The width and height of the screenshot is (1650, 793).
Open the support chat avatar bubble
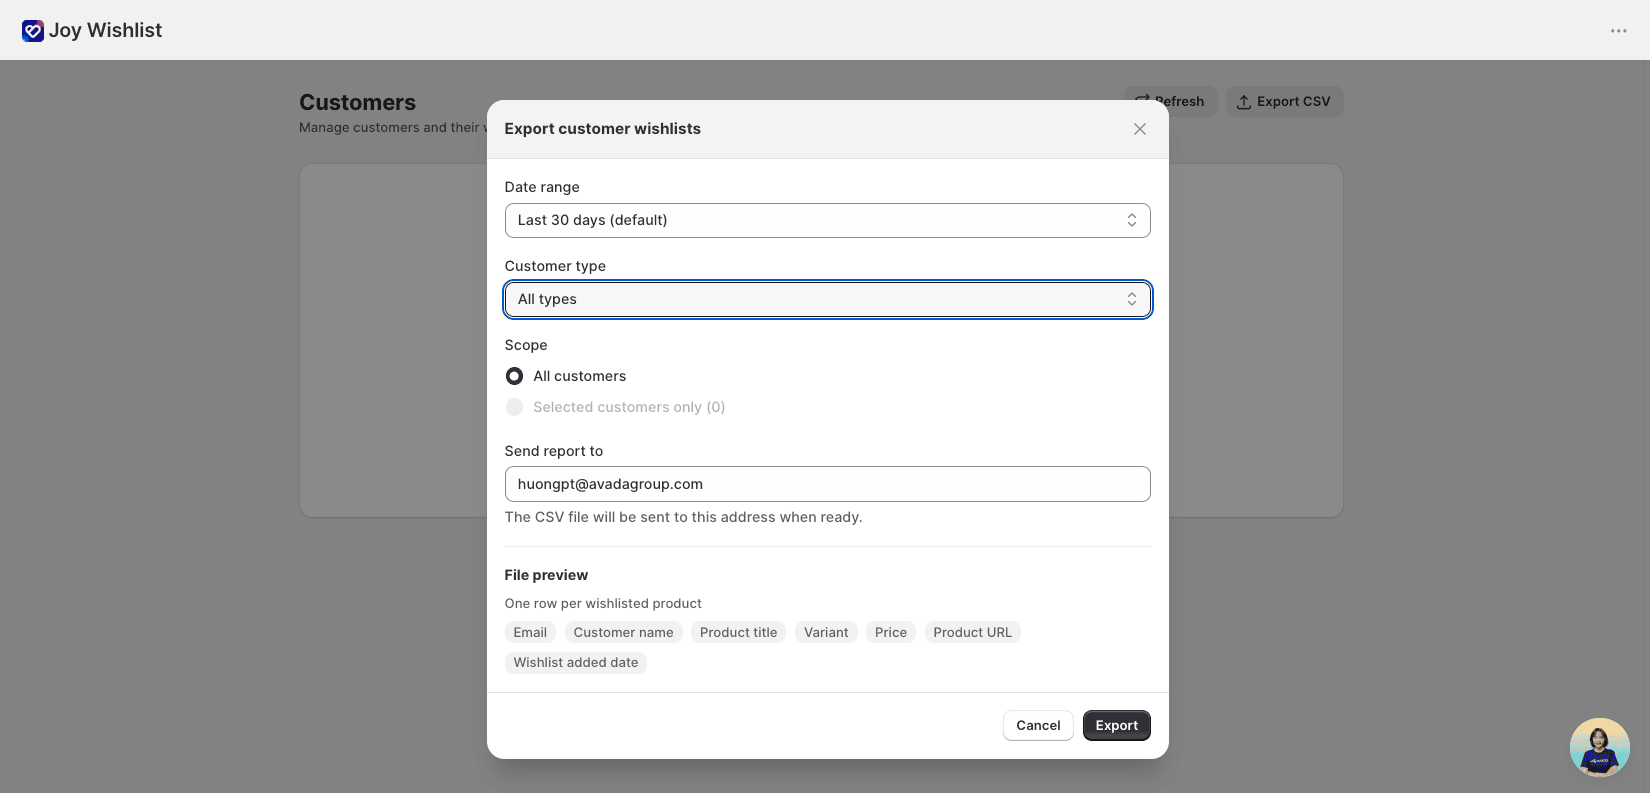[1599, 747]
